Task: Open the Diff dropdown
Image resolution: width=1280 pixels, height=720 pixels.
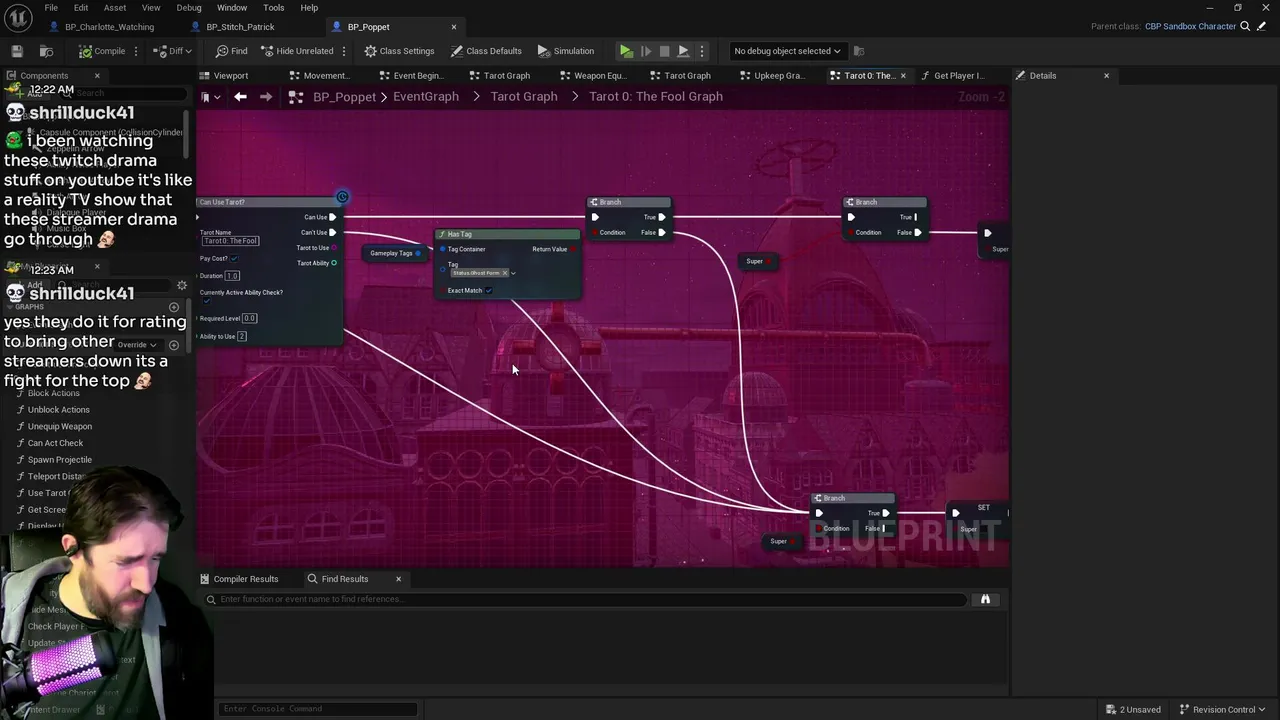Action: click(174, 51)
